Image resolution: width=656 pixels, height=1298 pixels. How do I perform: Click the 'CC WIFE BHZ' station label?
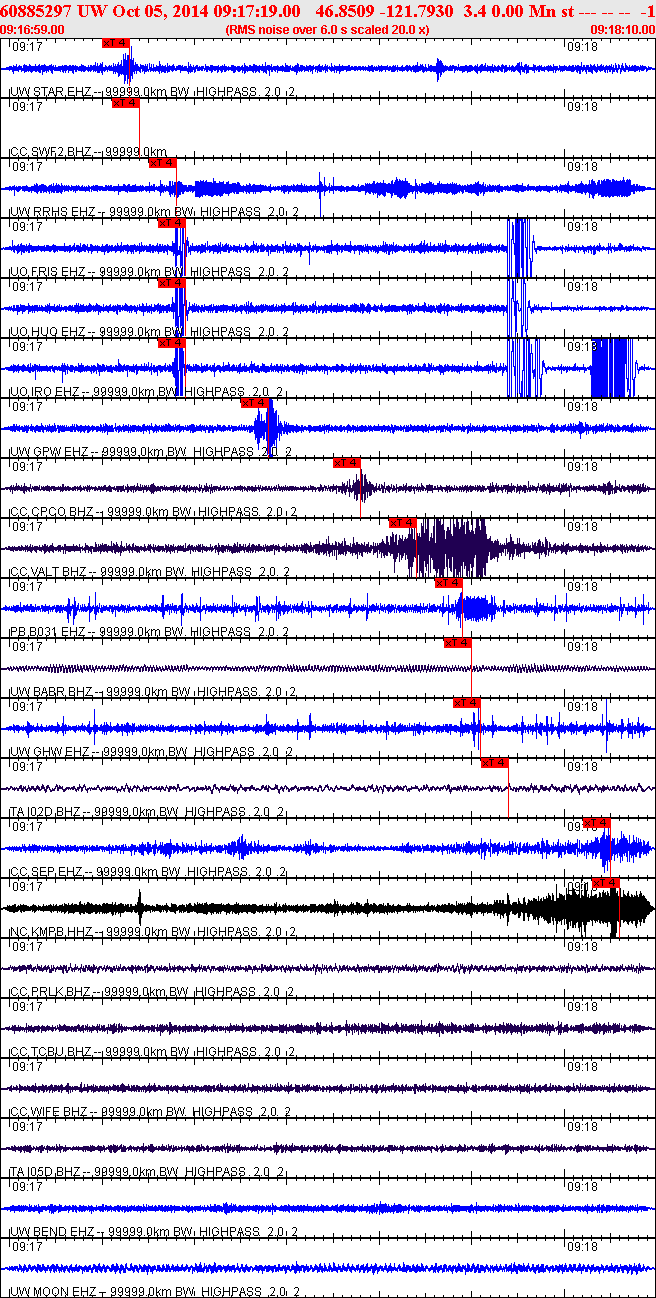coord(51,1112)
